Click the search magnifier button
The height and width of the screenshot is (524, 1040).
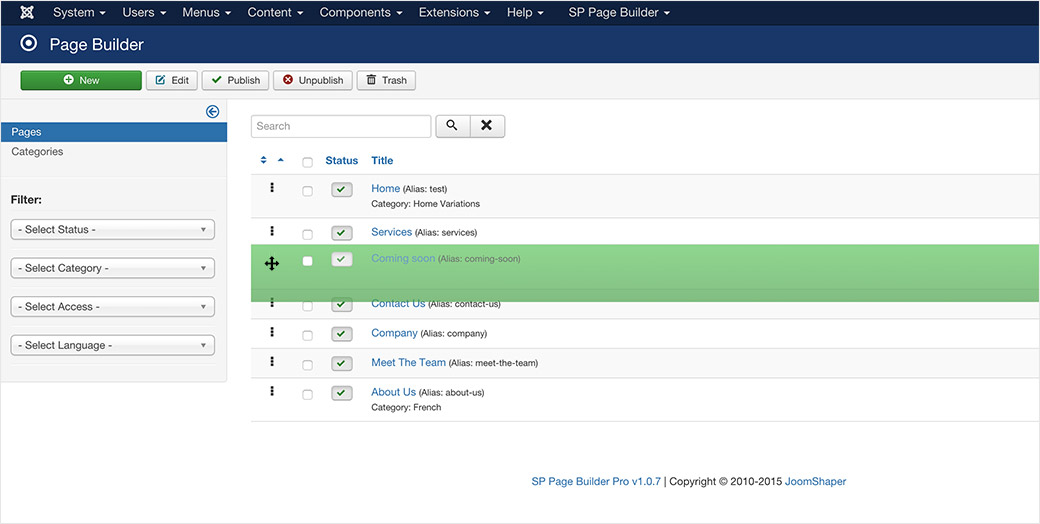click(452, 126)
